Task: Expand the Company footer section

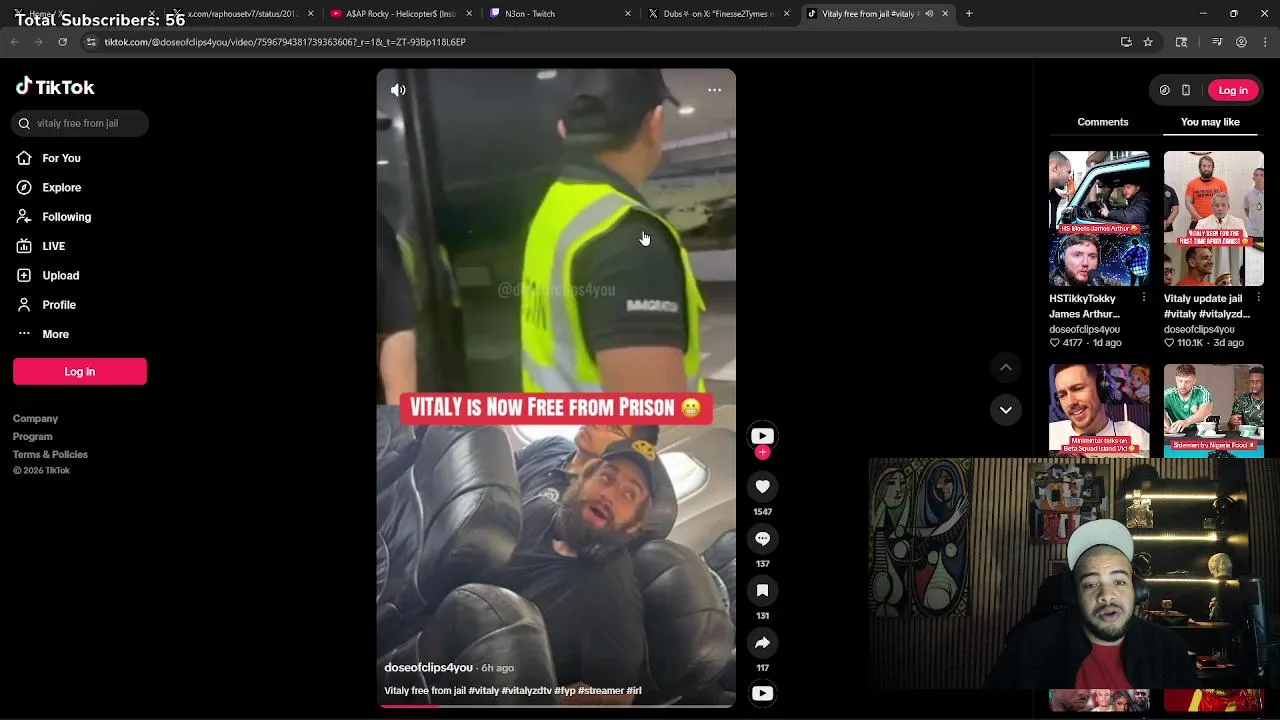Action: 35,419
